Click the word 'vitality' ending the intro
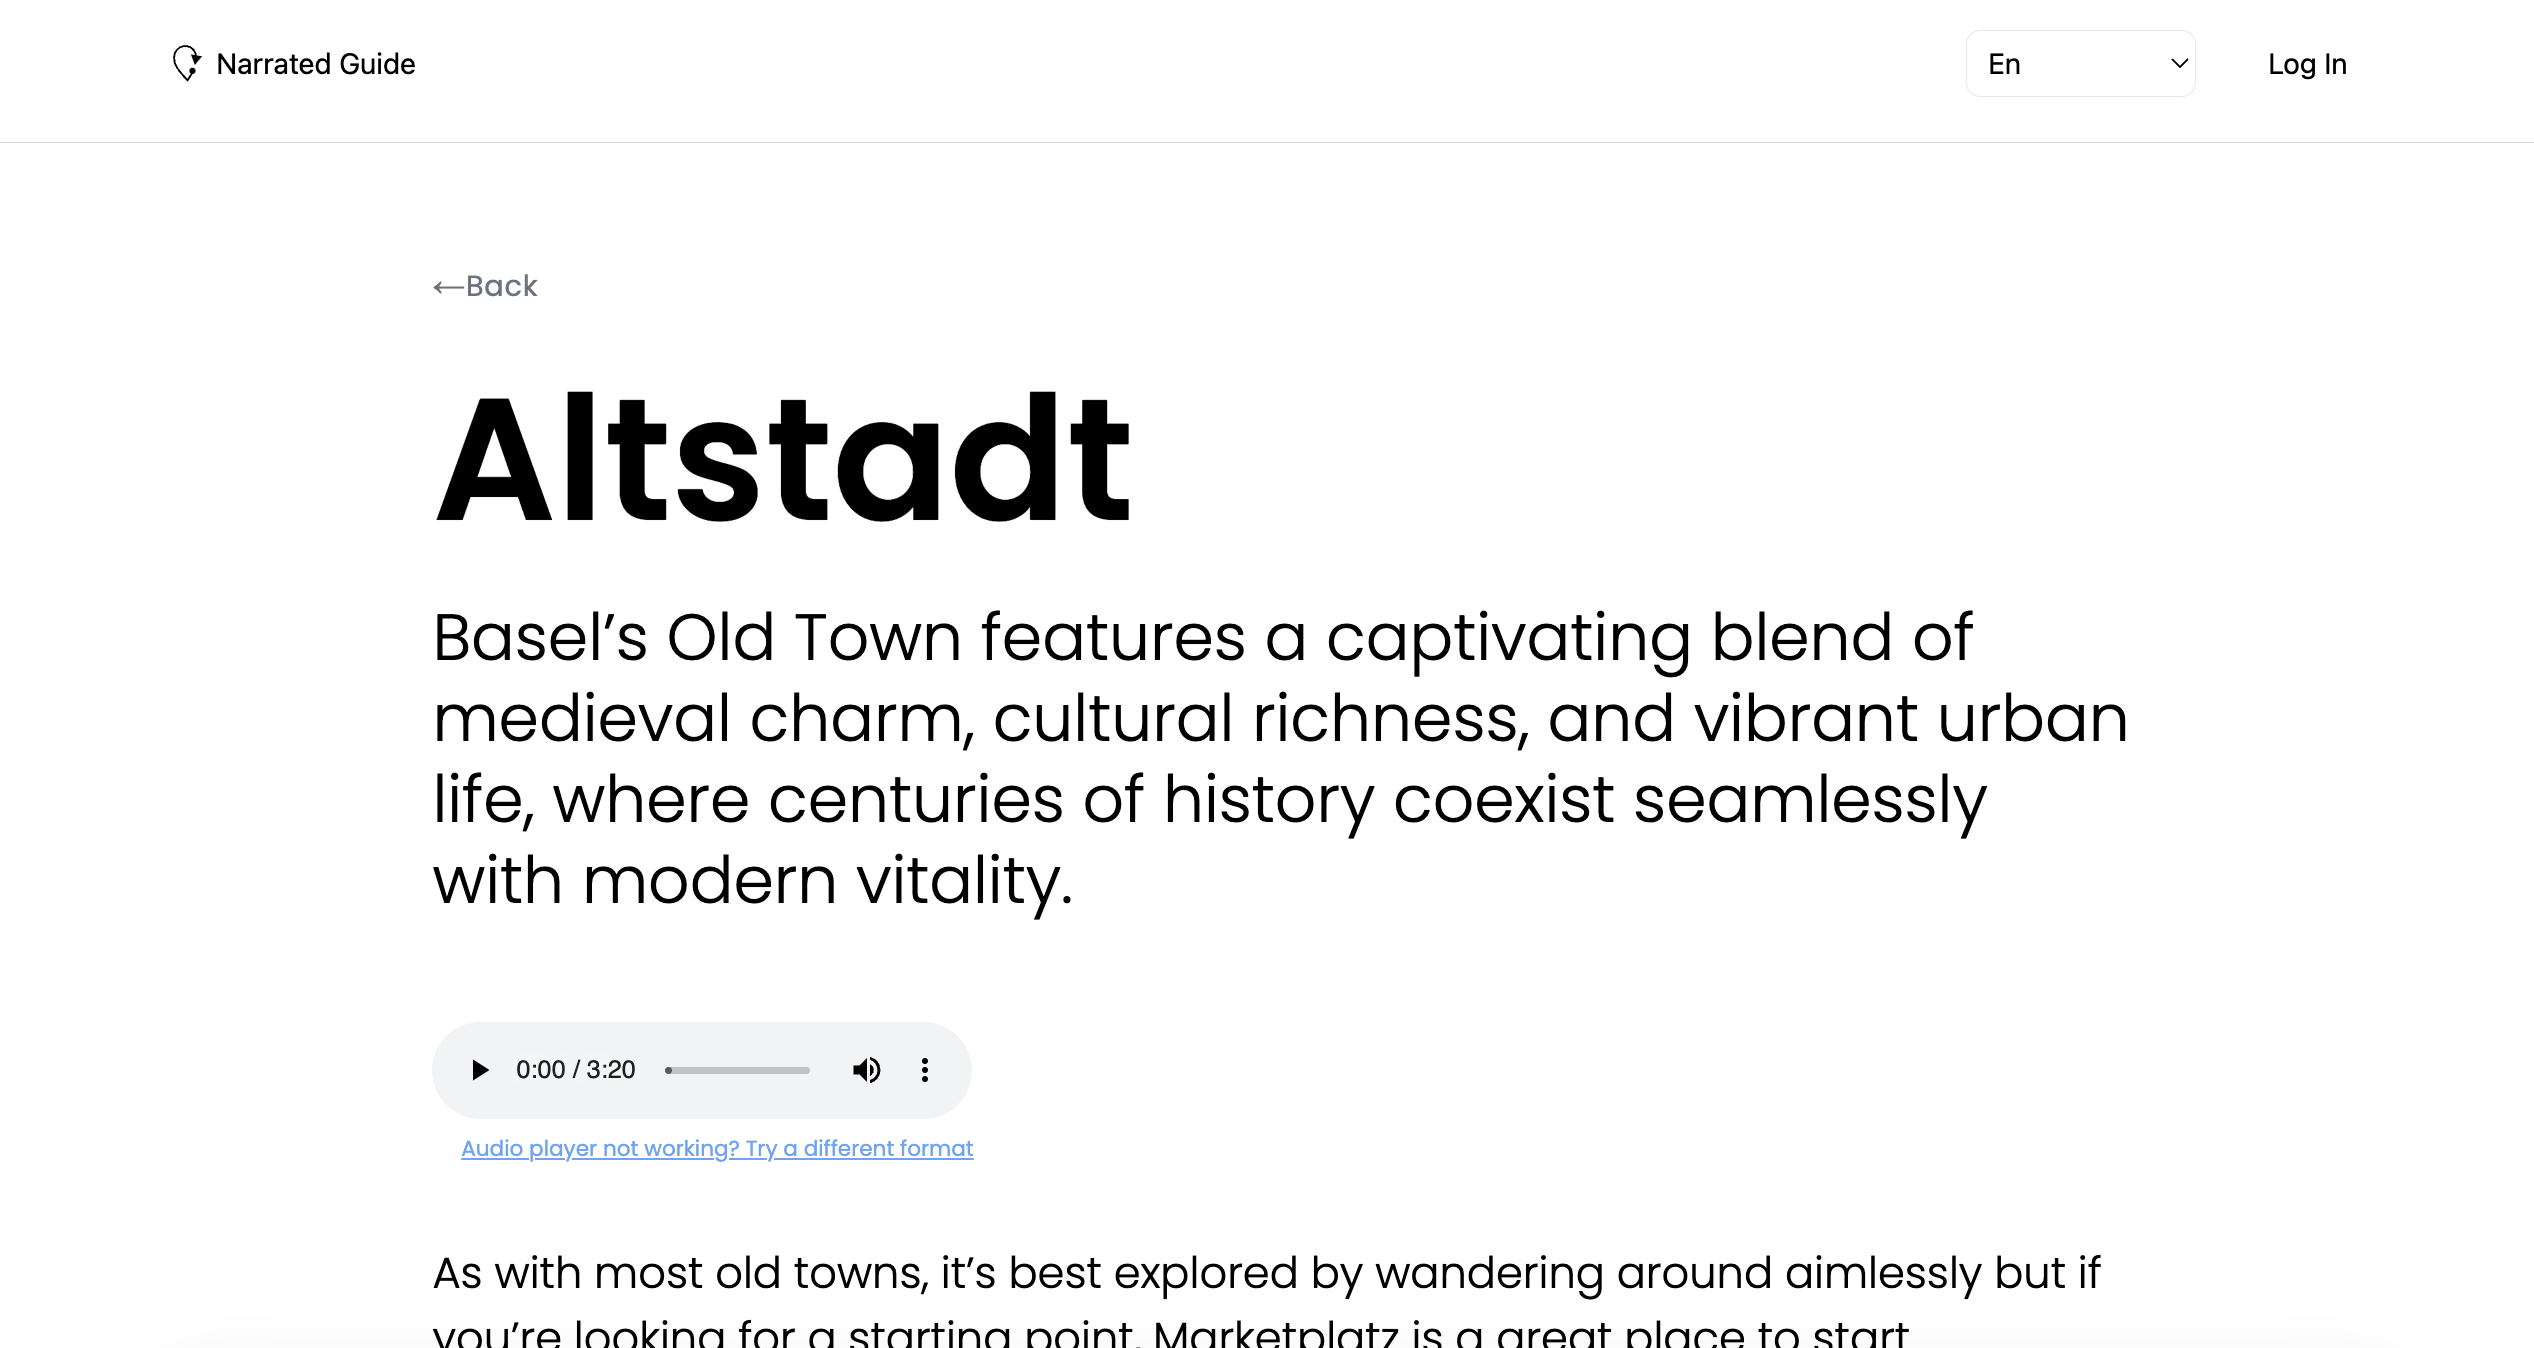This screenshot has width=2534, height=1348. [x=958, y=881]
